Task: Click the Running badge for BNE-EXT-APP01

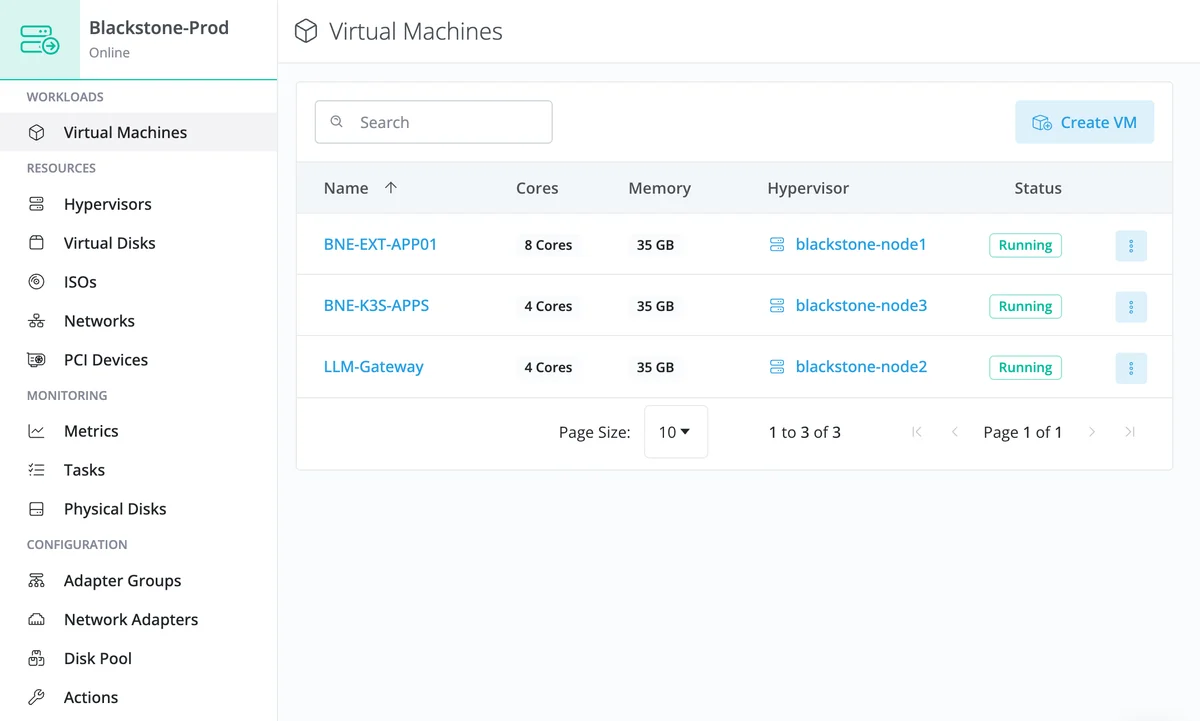Action: pyautogui.click(x=1025, y=245)
